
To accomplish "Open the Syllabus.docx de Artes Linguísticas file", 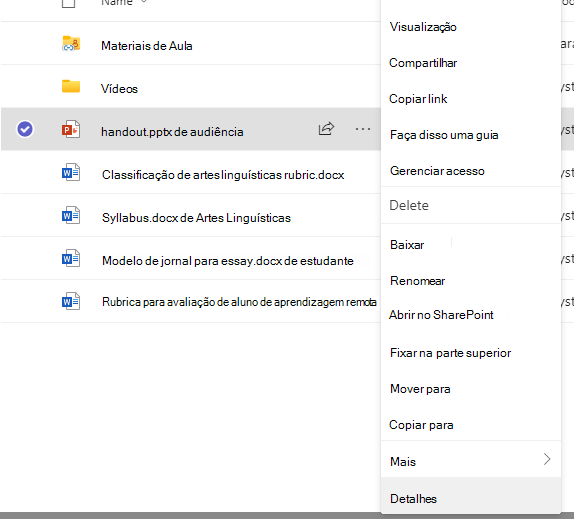I will 196,218.
